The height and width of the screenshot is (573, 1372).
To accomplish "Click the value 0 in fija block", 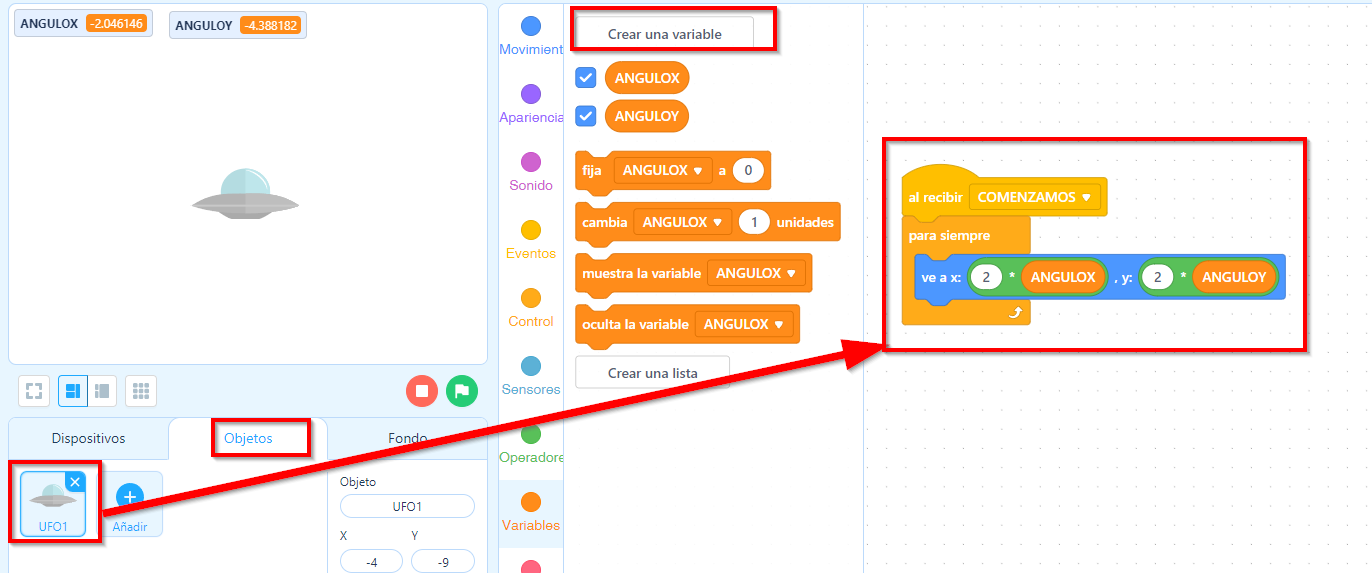I will (749, 170).
